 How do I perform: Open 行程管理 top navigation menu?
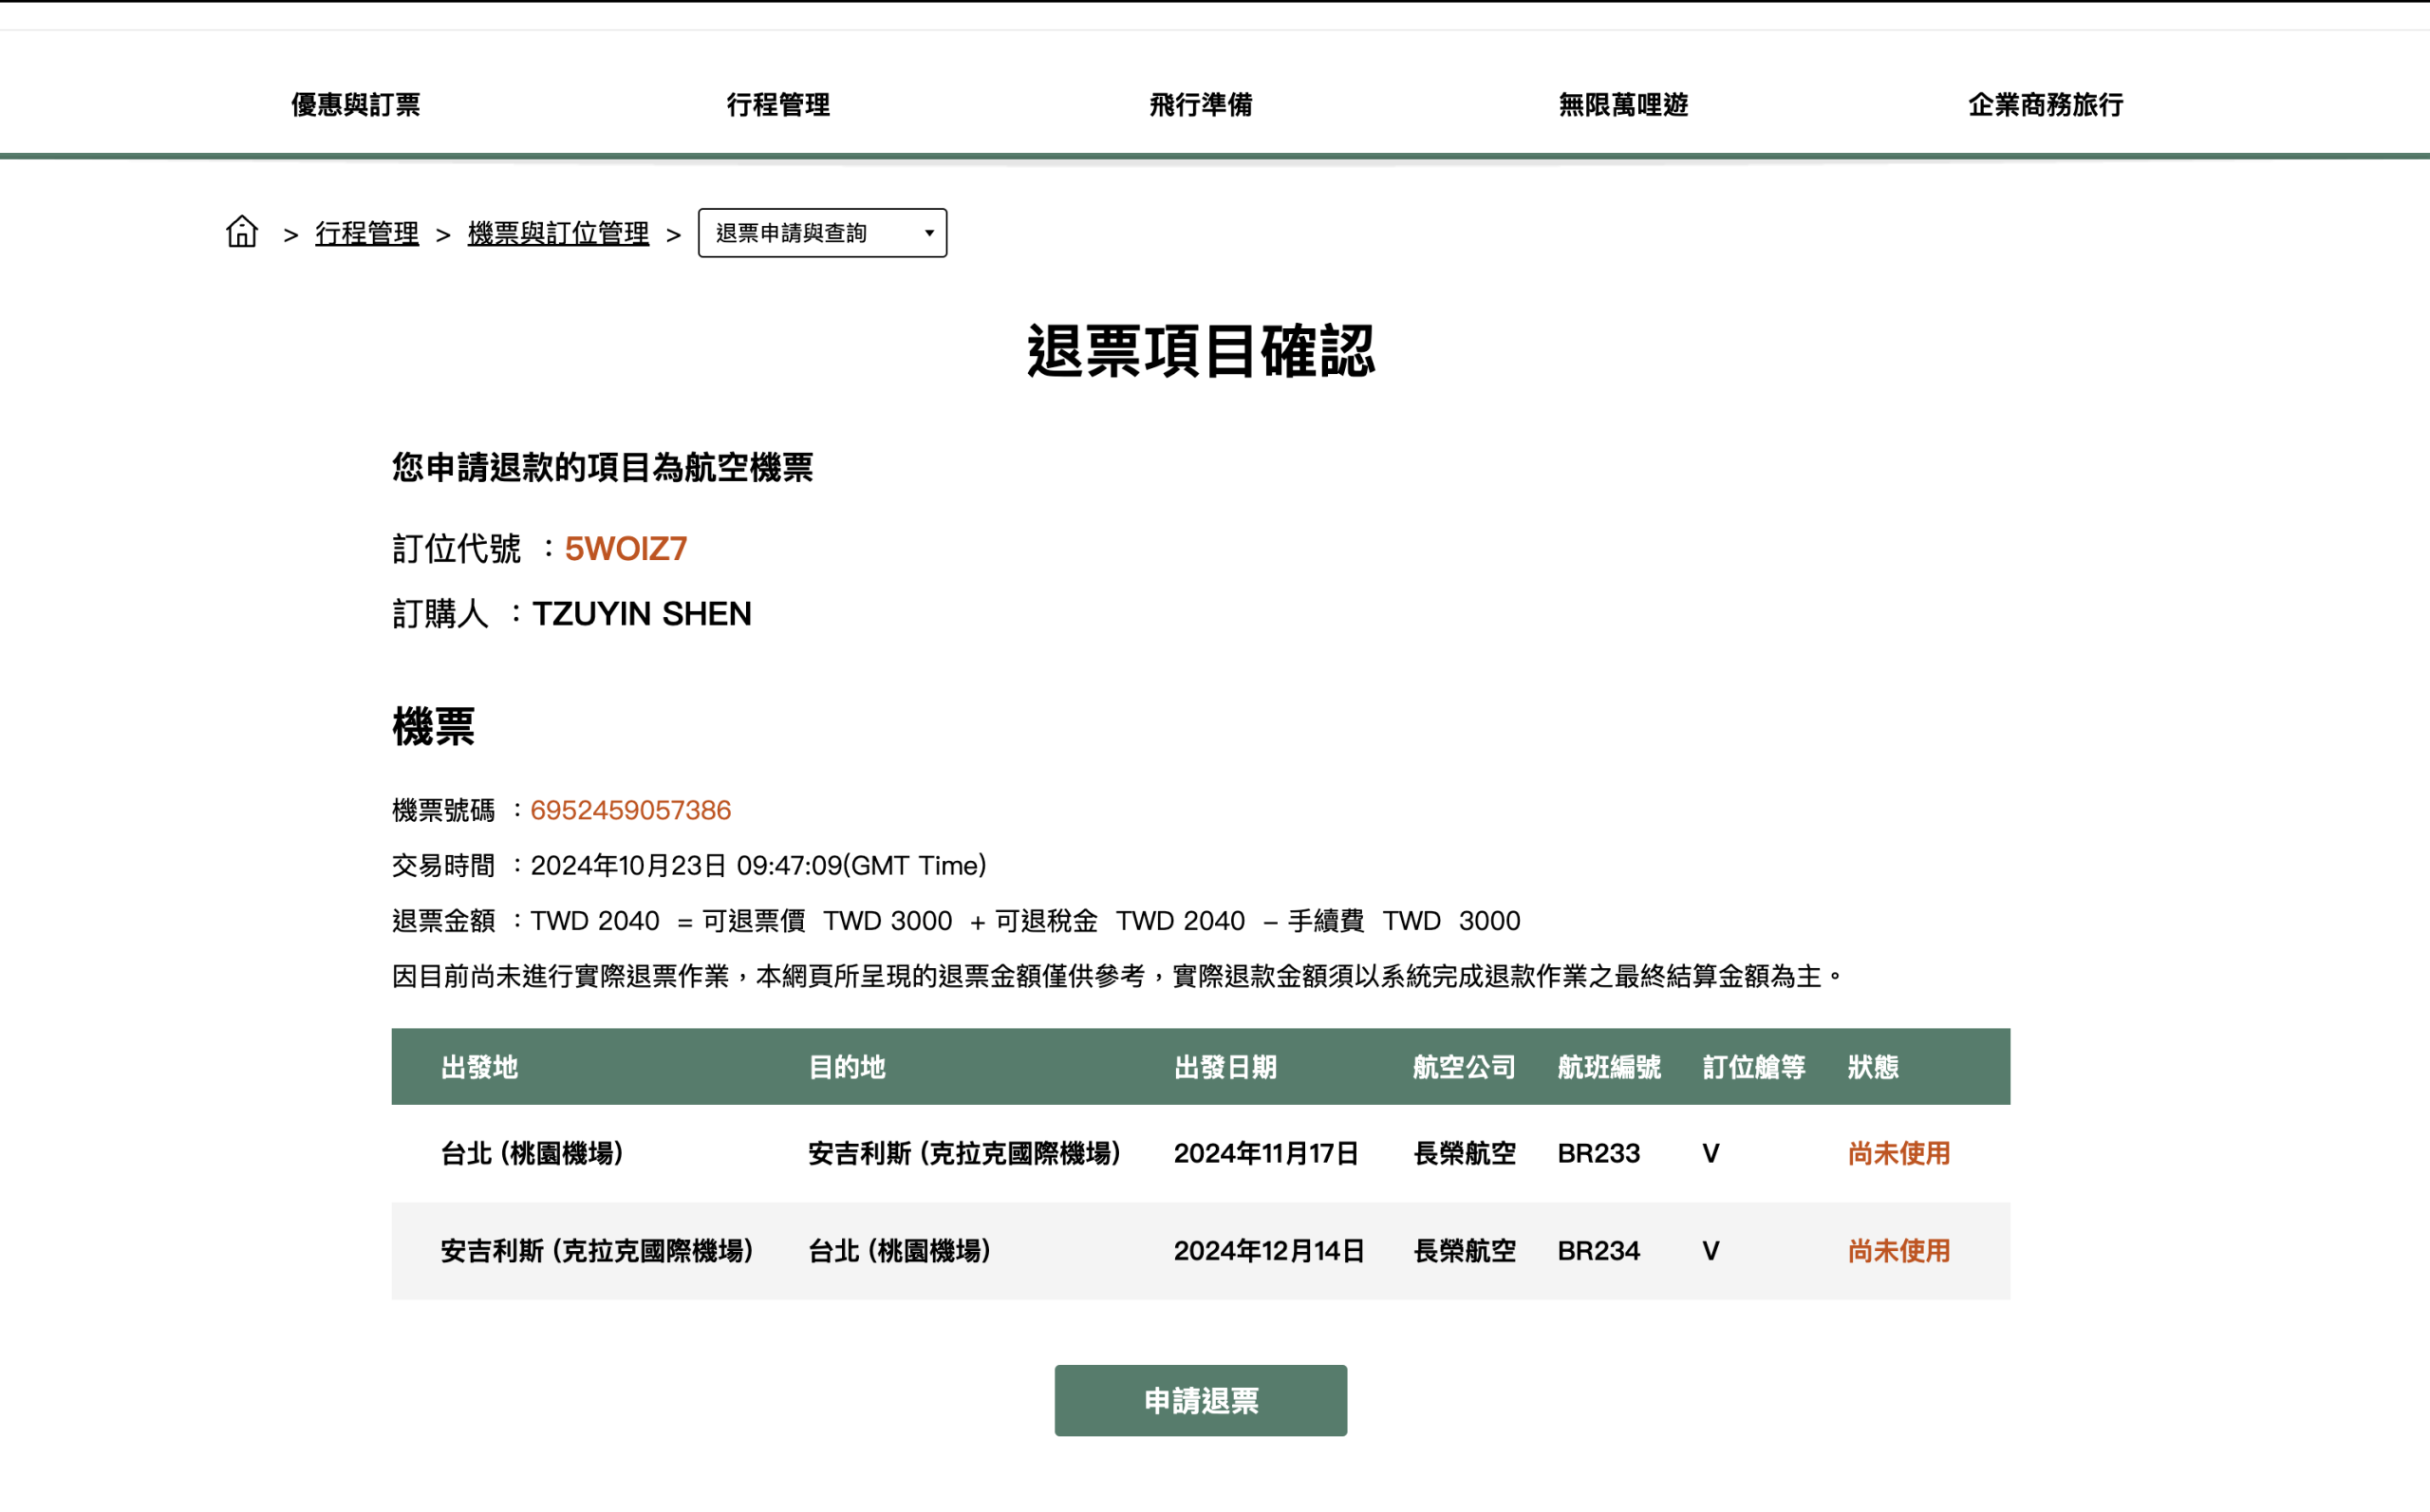pos(778,104)
